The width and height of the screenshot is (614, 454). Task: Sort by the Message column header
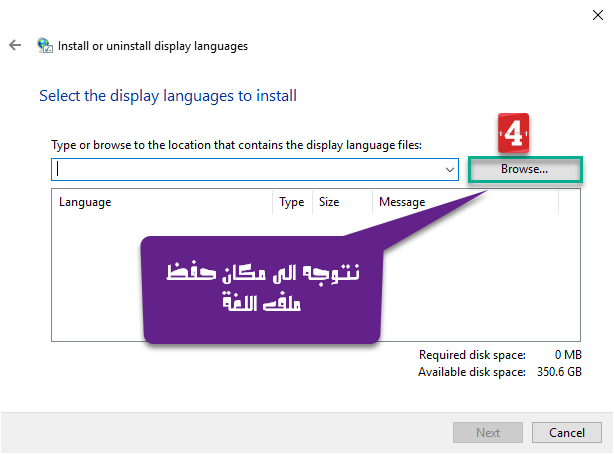click(x=465, y=202)
